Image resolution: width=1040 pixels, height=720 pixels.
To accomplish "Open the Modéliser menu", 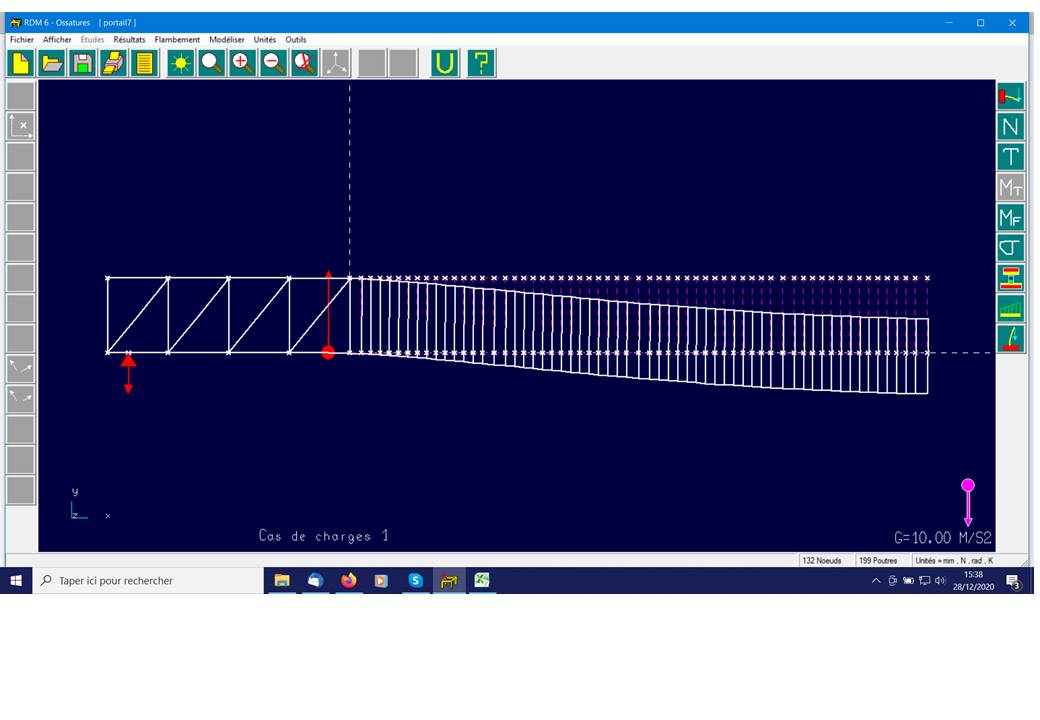I will 227,40.
